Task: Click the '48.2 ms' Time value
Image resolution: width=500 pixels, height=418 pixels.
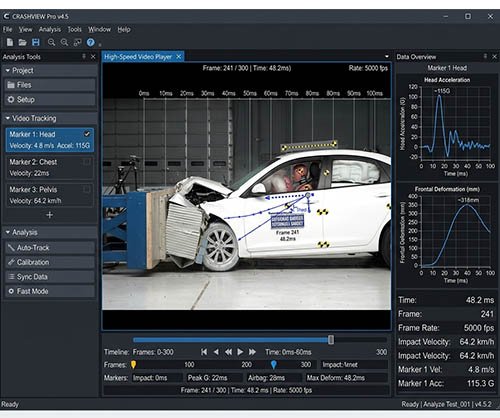Action: [480, 300]
